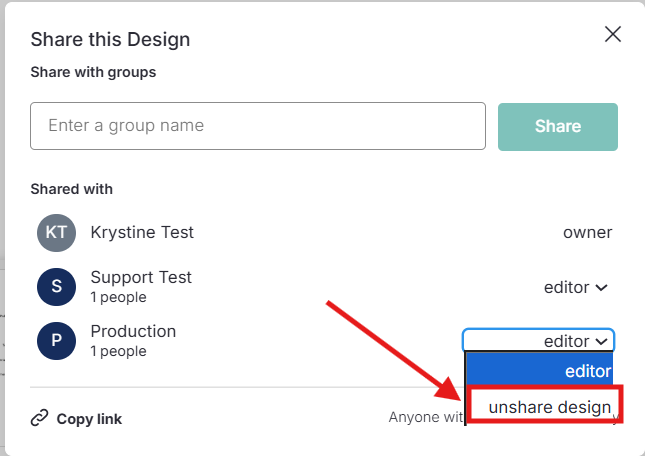Open the 'Anyone with' link access setting
Image resolution: width=645 pixels, height=456 pixels.
426,417
